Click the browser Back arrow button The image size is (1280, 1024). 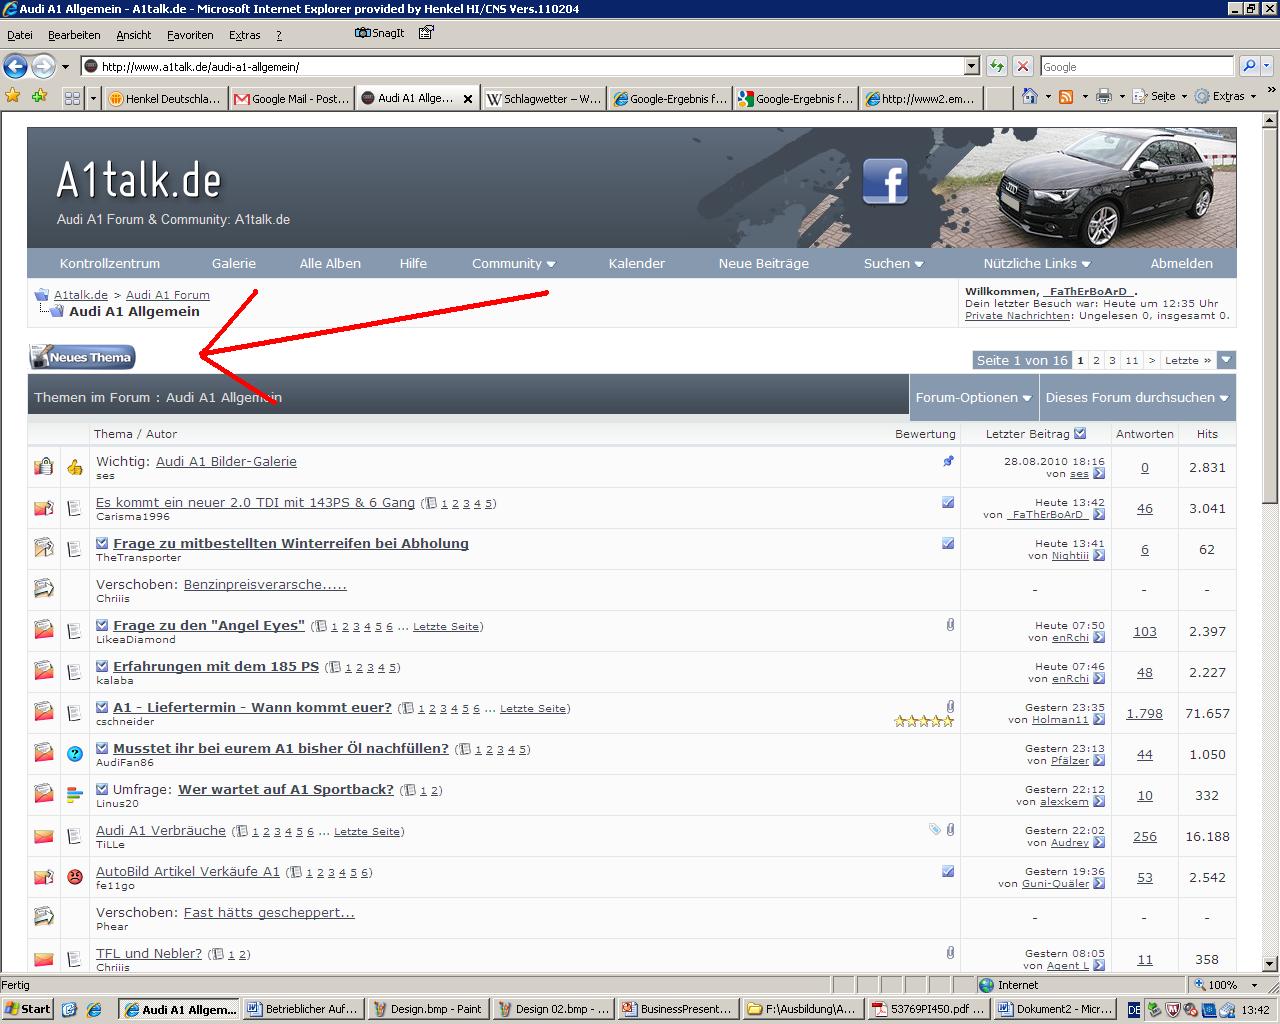15,67
